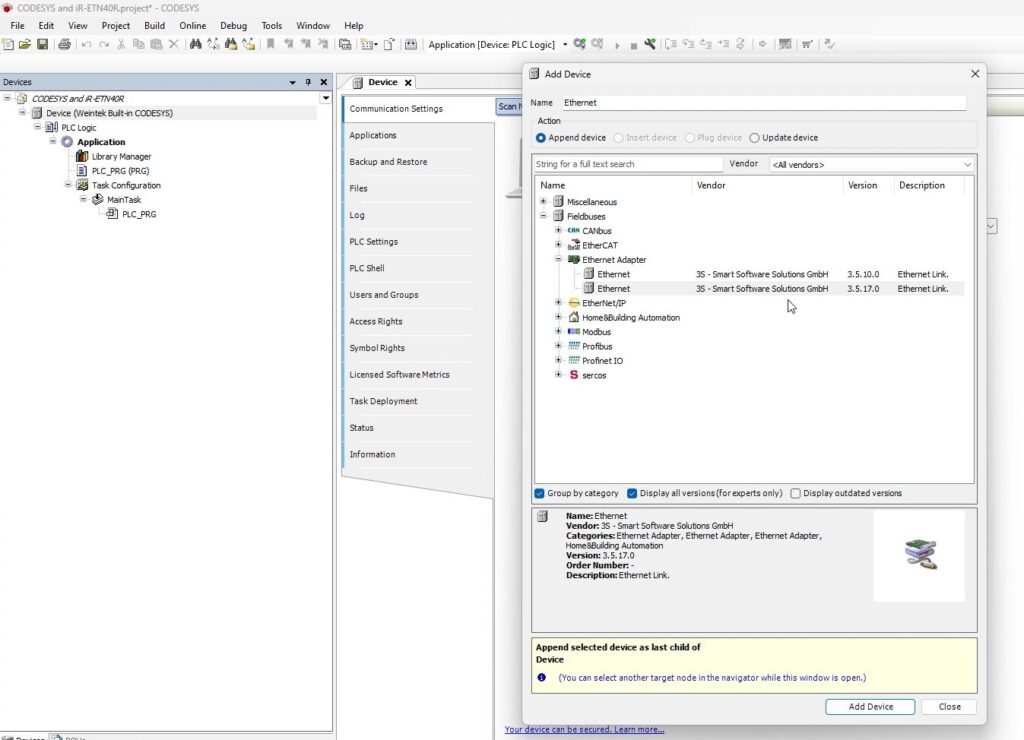
Task: Open the Application selector dropdown arrow
Action: [x=565, y=45]
